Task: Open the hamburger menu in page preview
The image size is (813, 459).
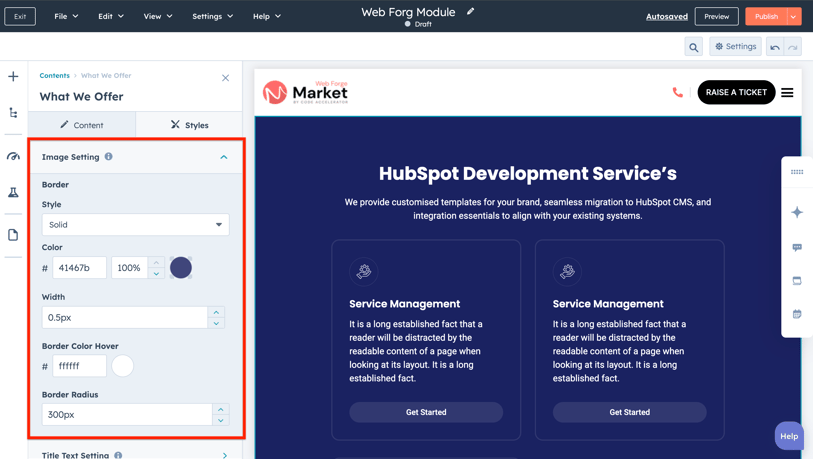Action: 787,93
